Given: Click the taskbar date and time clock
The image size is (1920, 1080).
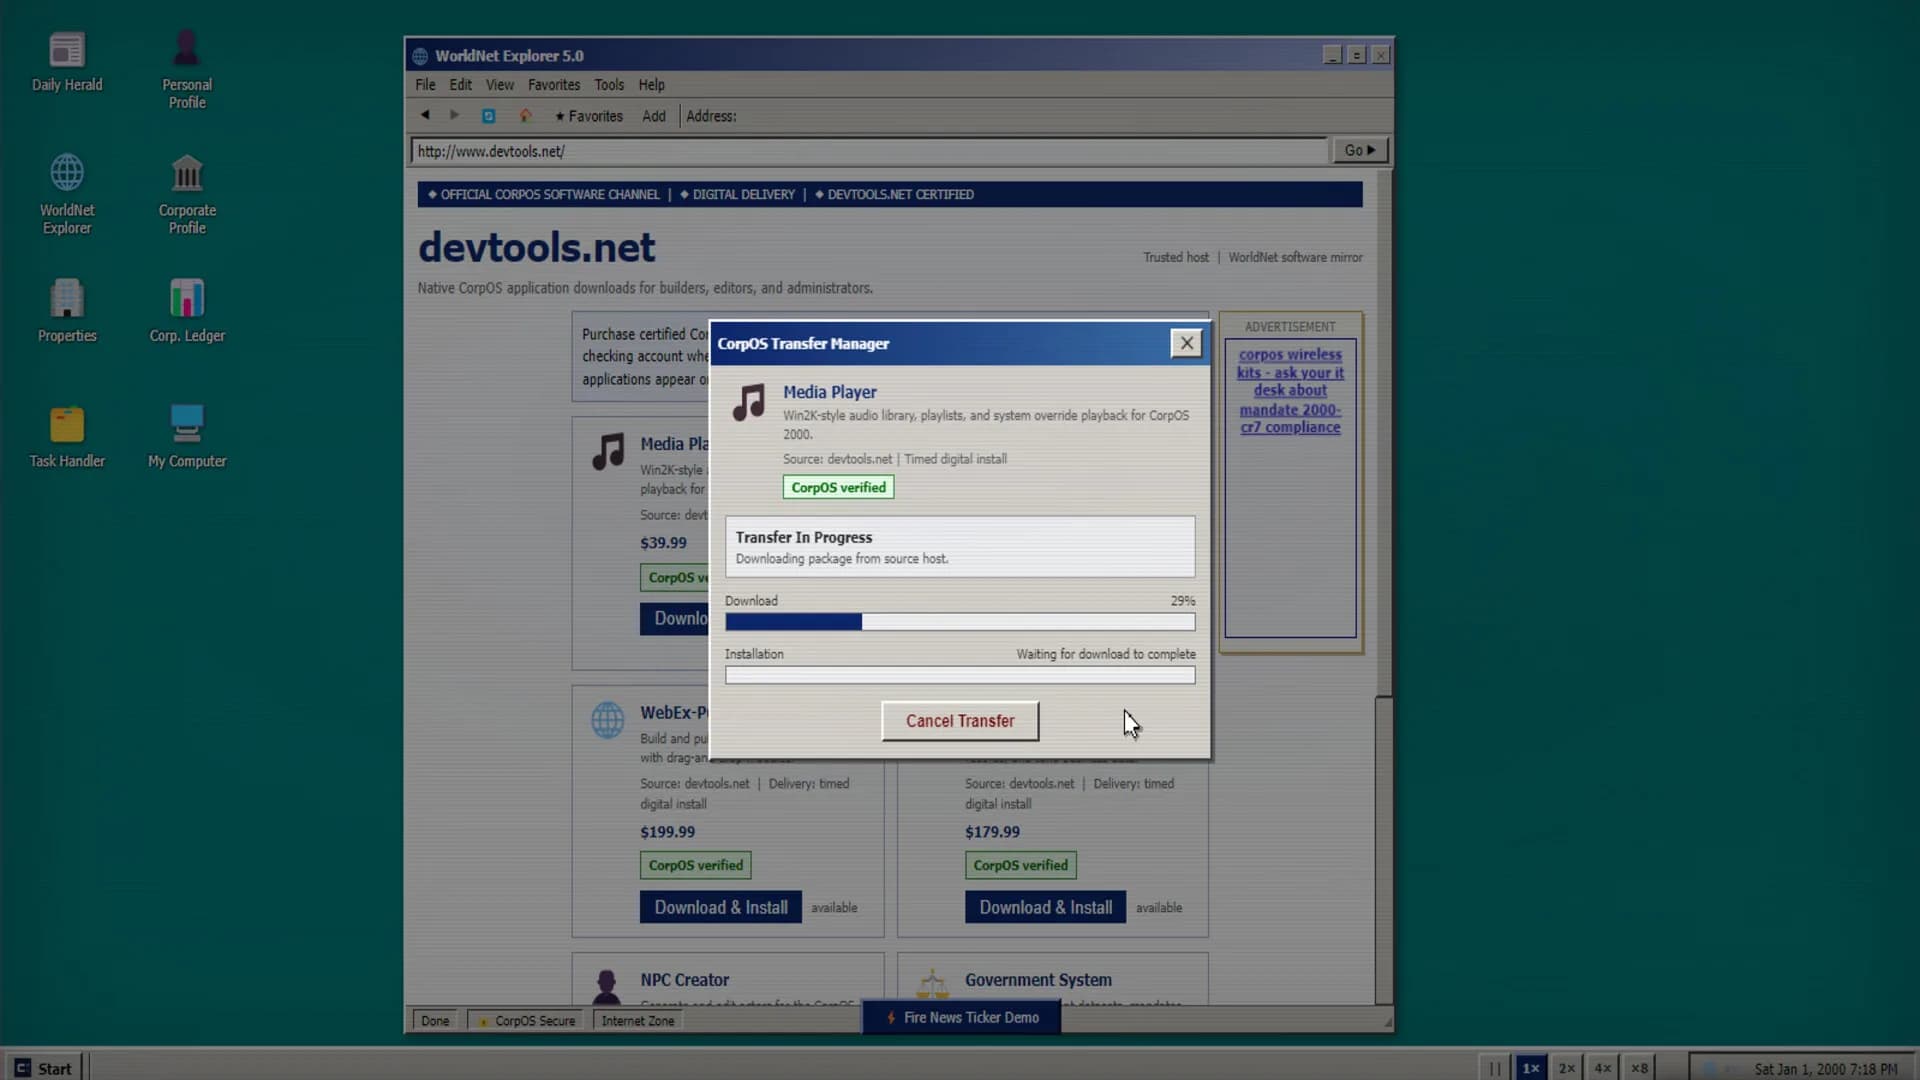Looking at the screenshot, I should pyautogui.click(x=1825, y=1069).
